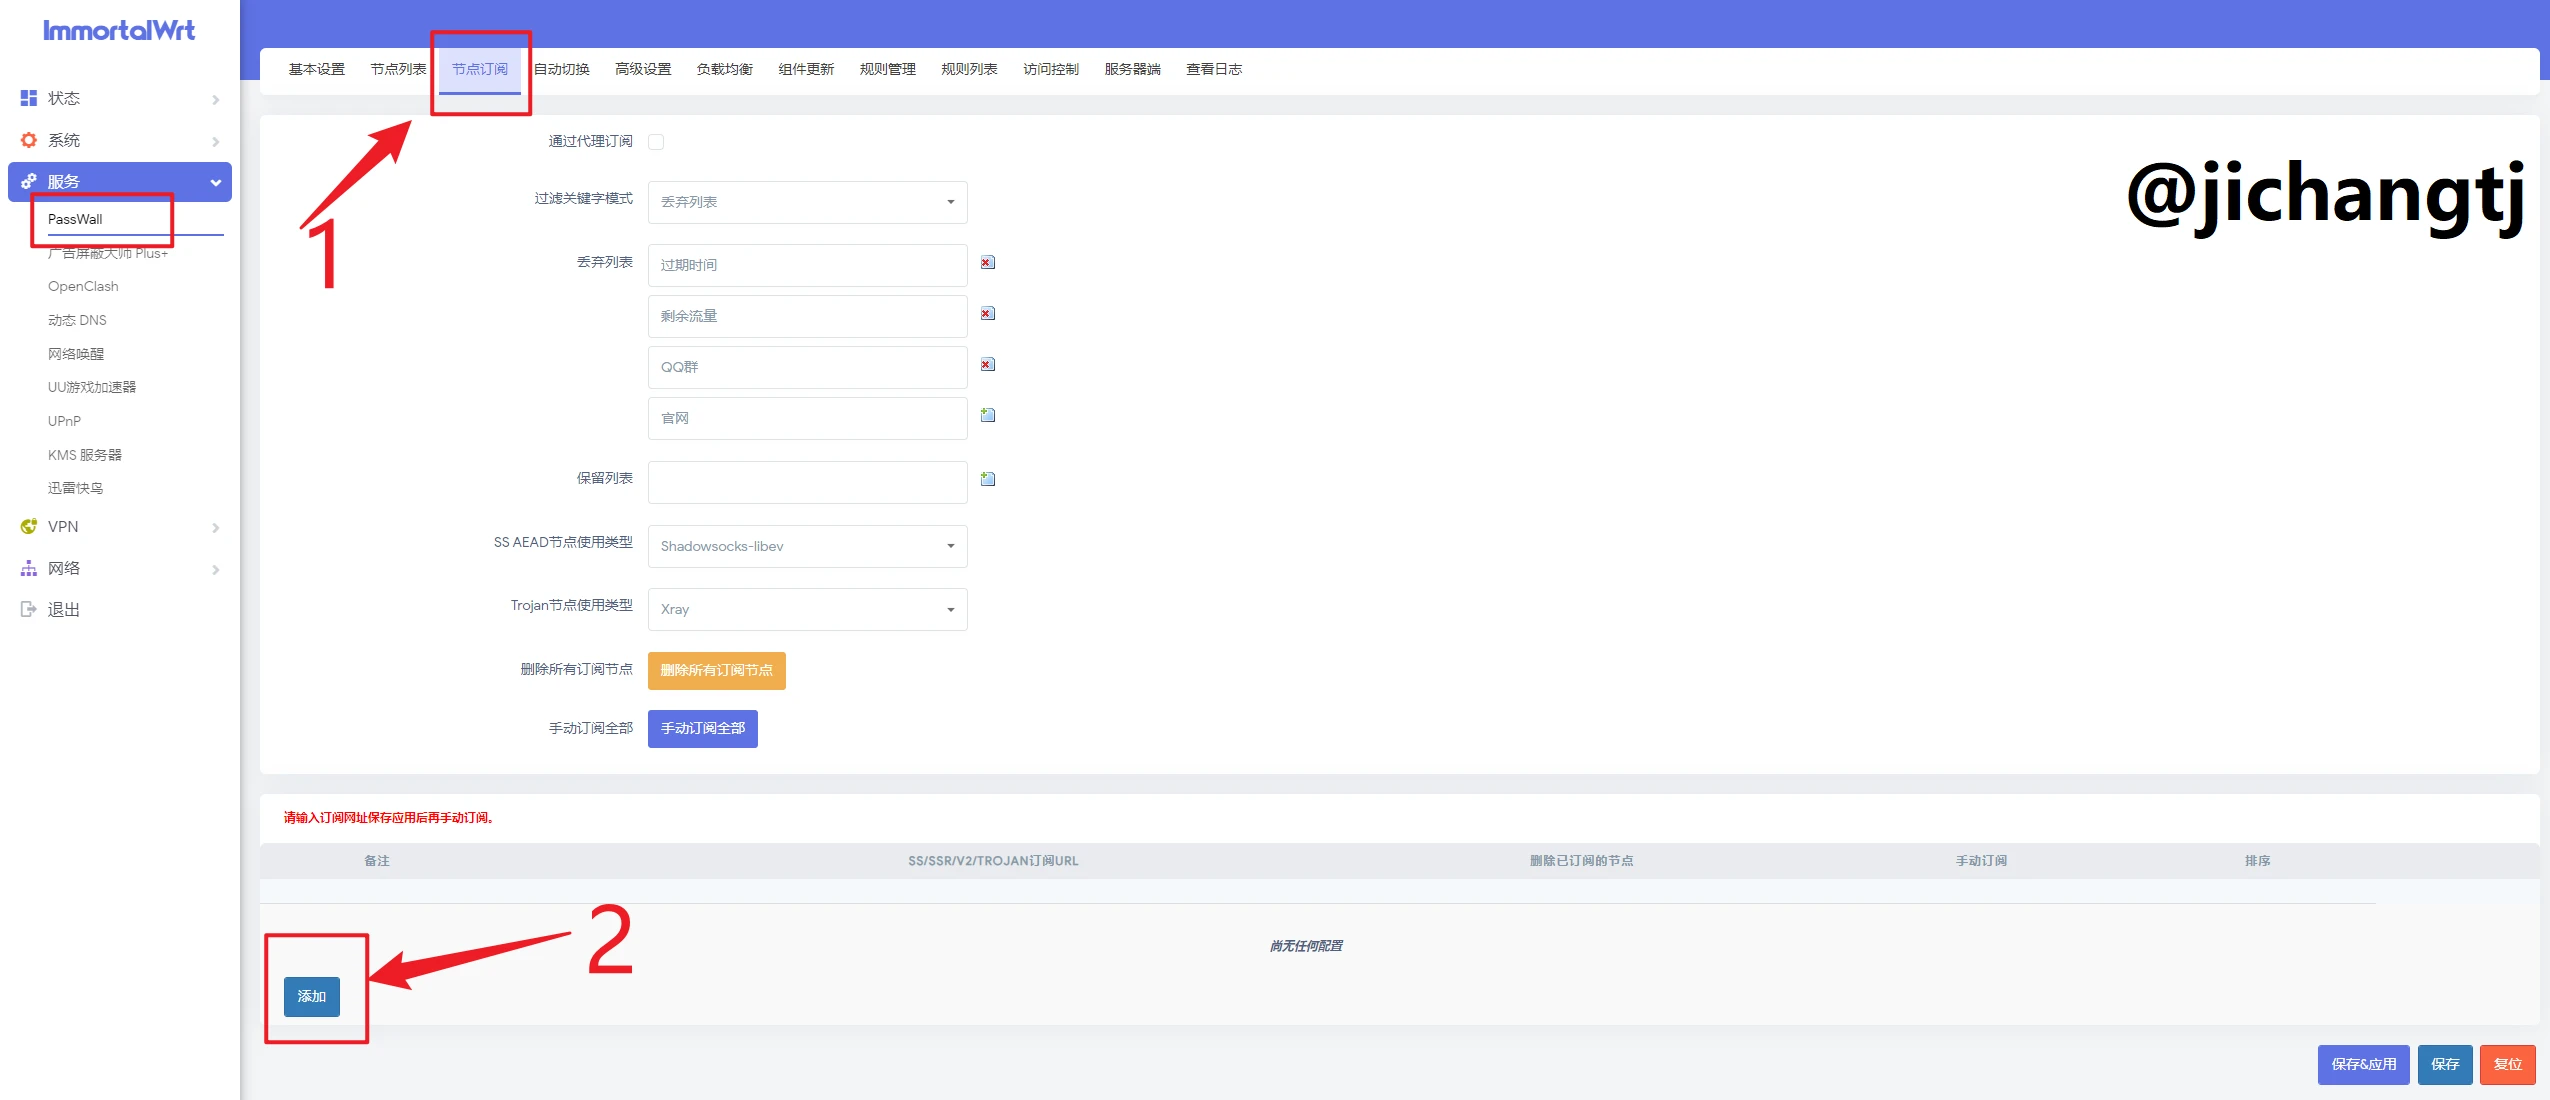The image size is (2550, 1100).
Task: Click the status dashboard icon in sidebar
Action: (x=29, y=98)
